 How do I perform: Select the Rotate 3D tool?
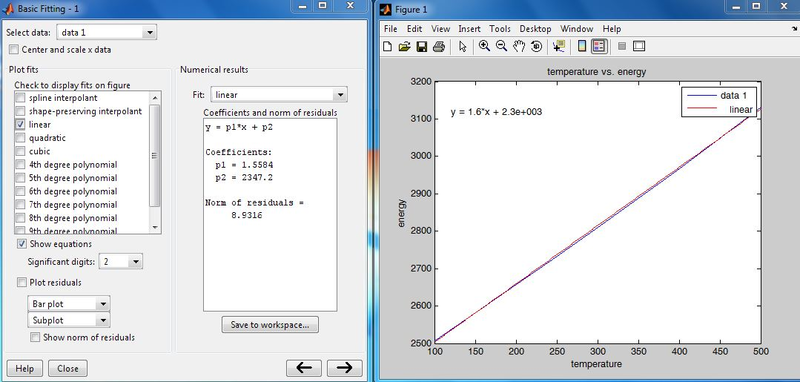coord(536,46)
